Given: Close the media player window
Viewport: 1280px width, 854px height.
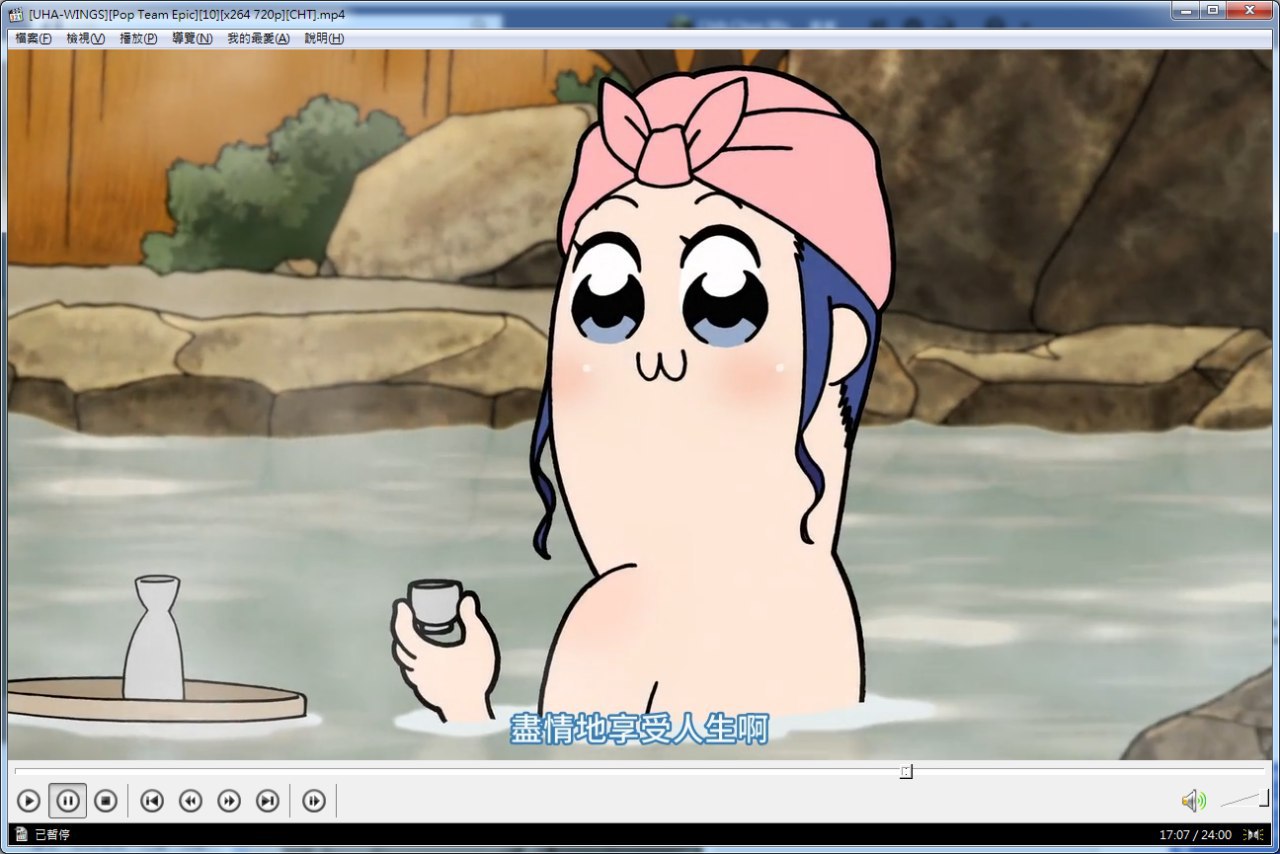Looking at the screenshot, I should click(x=1249, y=10).
